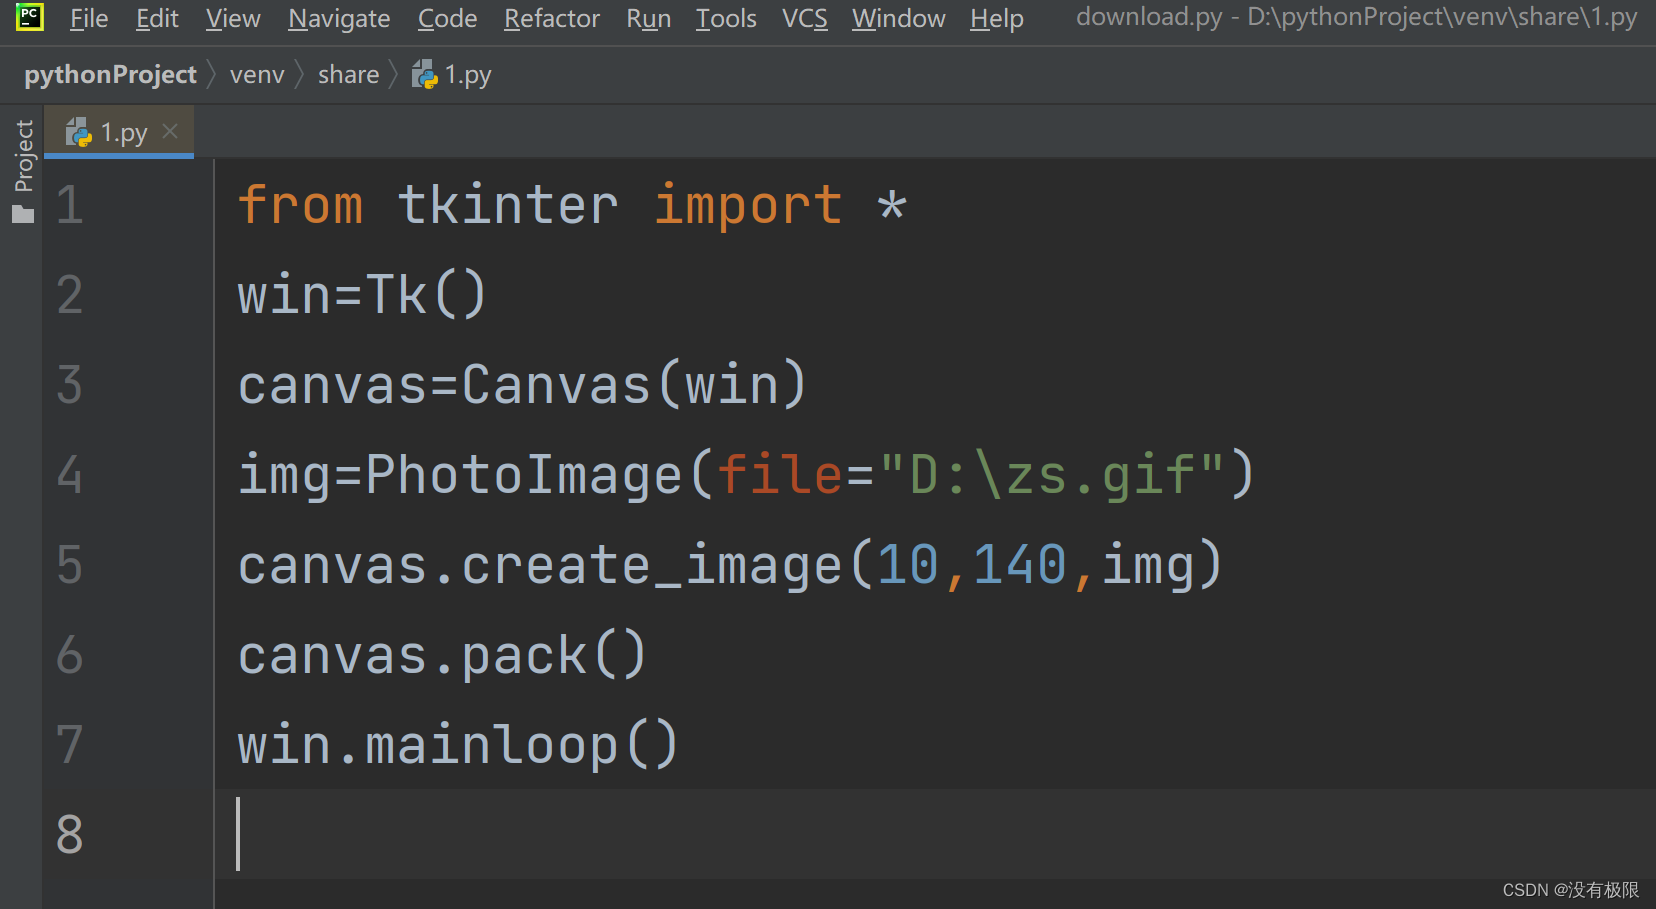Click line number 1 in the gutter
This screenshot has height=909, width=1656.
point(70,205)
